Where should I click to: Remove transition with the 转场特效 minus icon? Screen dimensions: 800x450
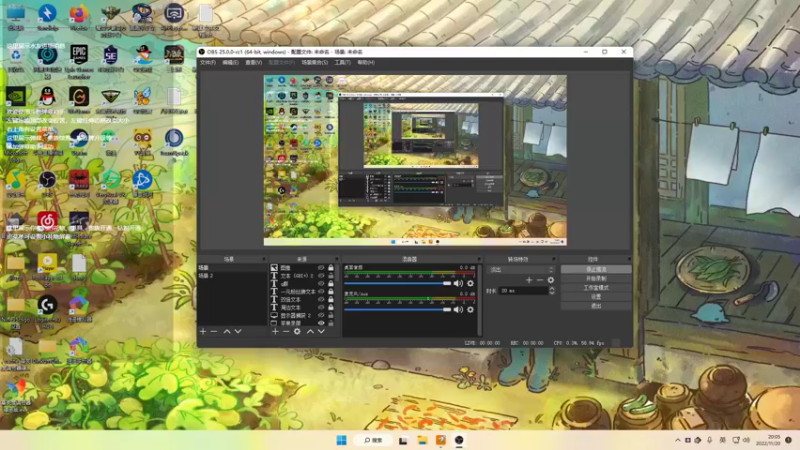540,280
